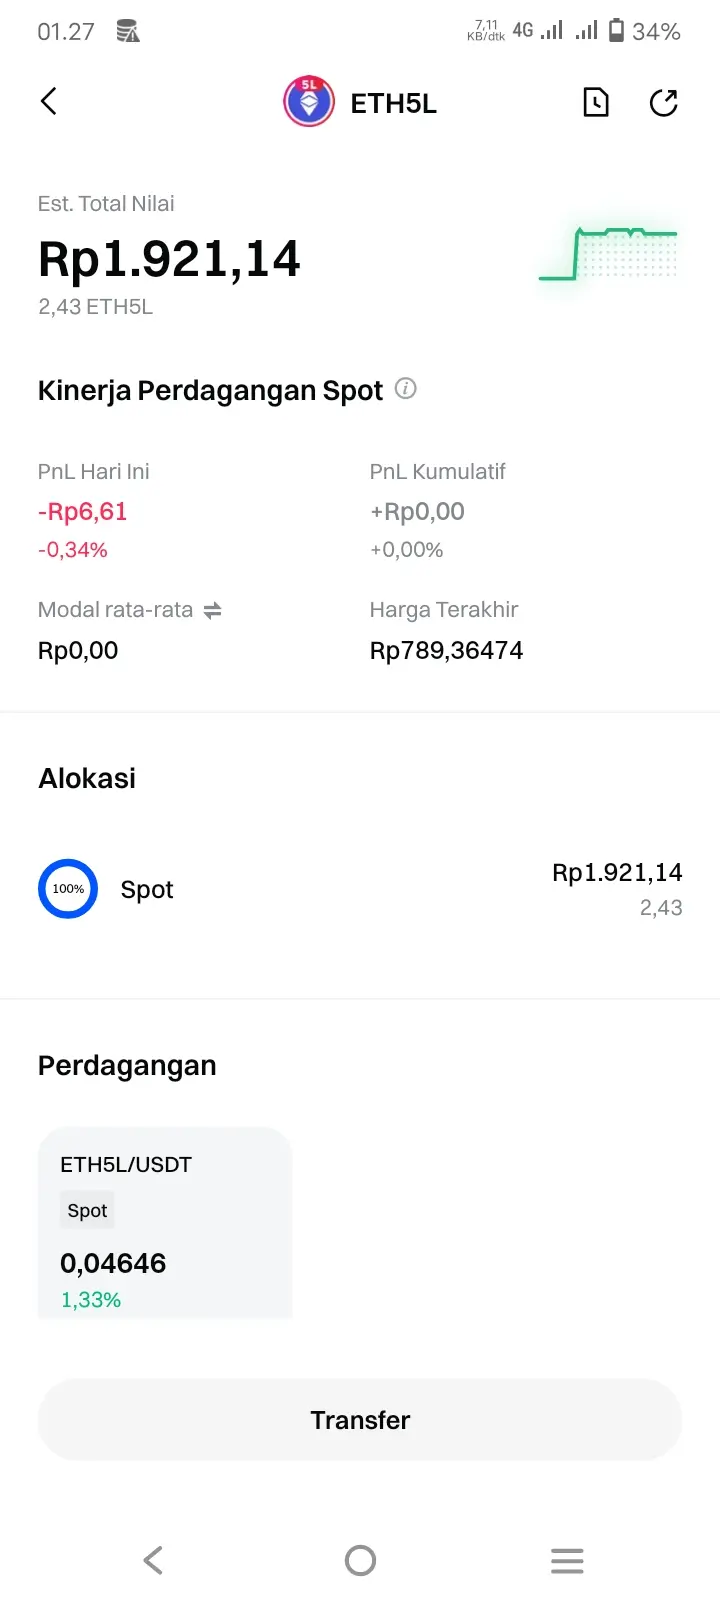Open info icon beside Kinerja Perdagangan Spot
This screenshot has height=1600, width=720.
[405, 389]
